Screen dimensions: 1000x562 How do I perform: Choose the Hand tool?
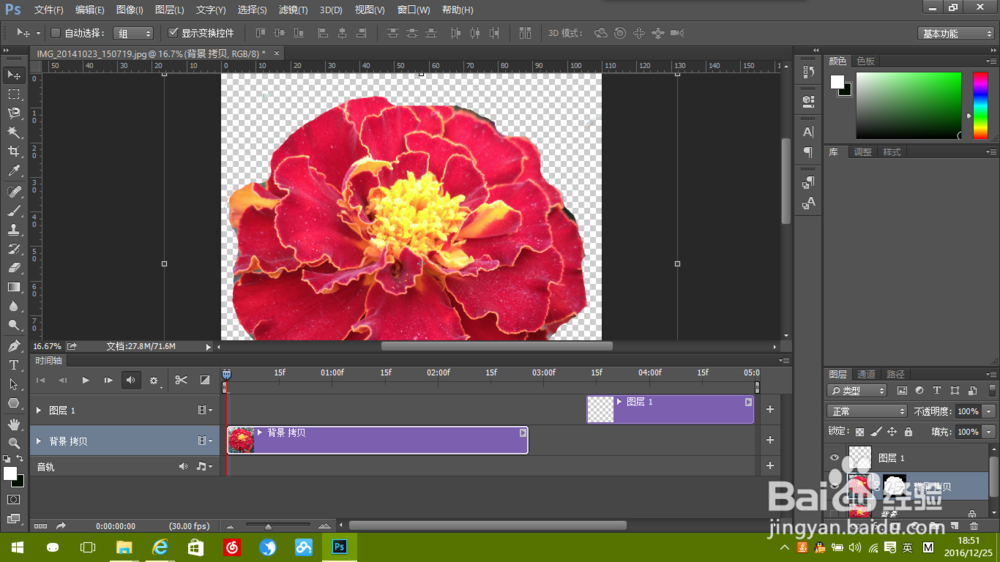click(14, 423)
